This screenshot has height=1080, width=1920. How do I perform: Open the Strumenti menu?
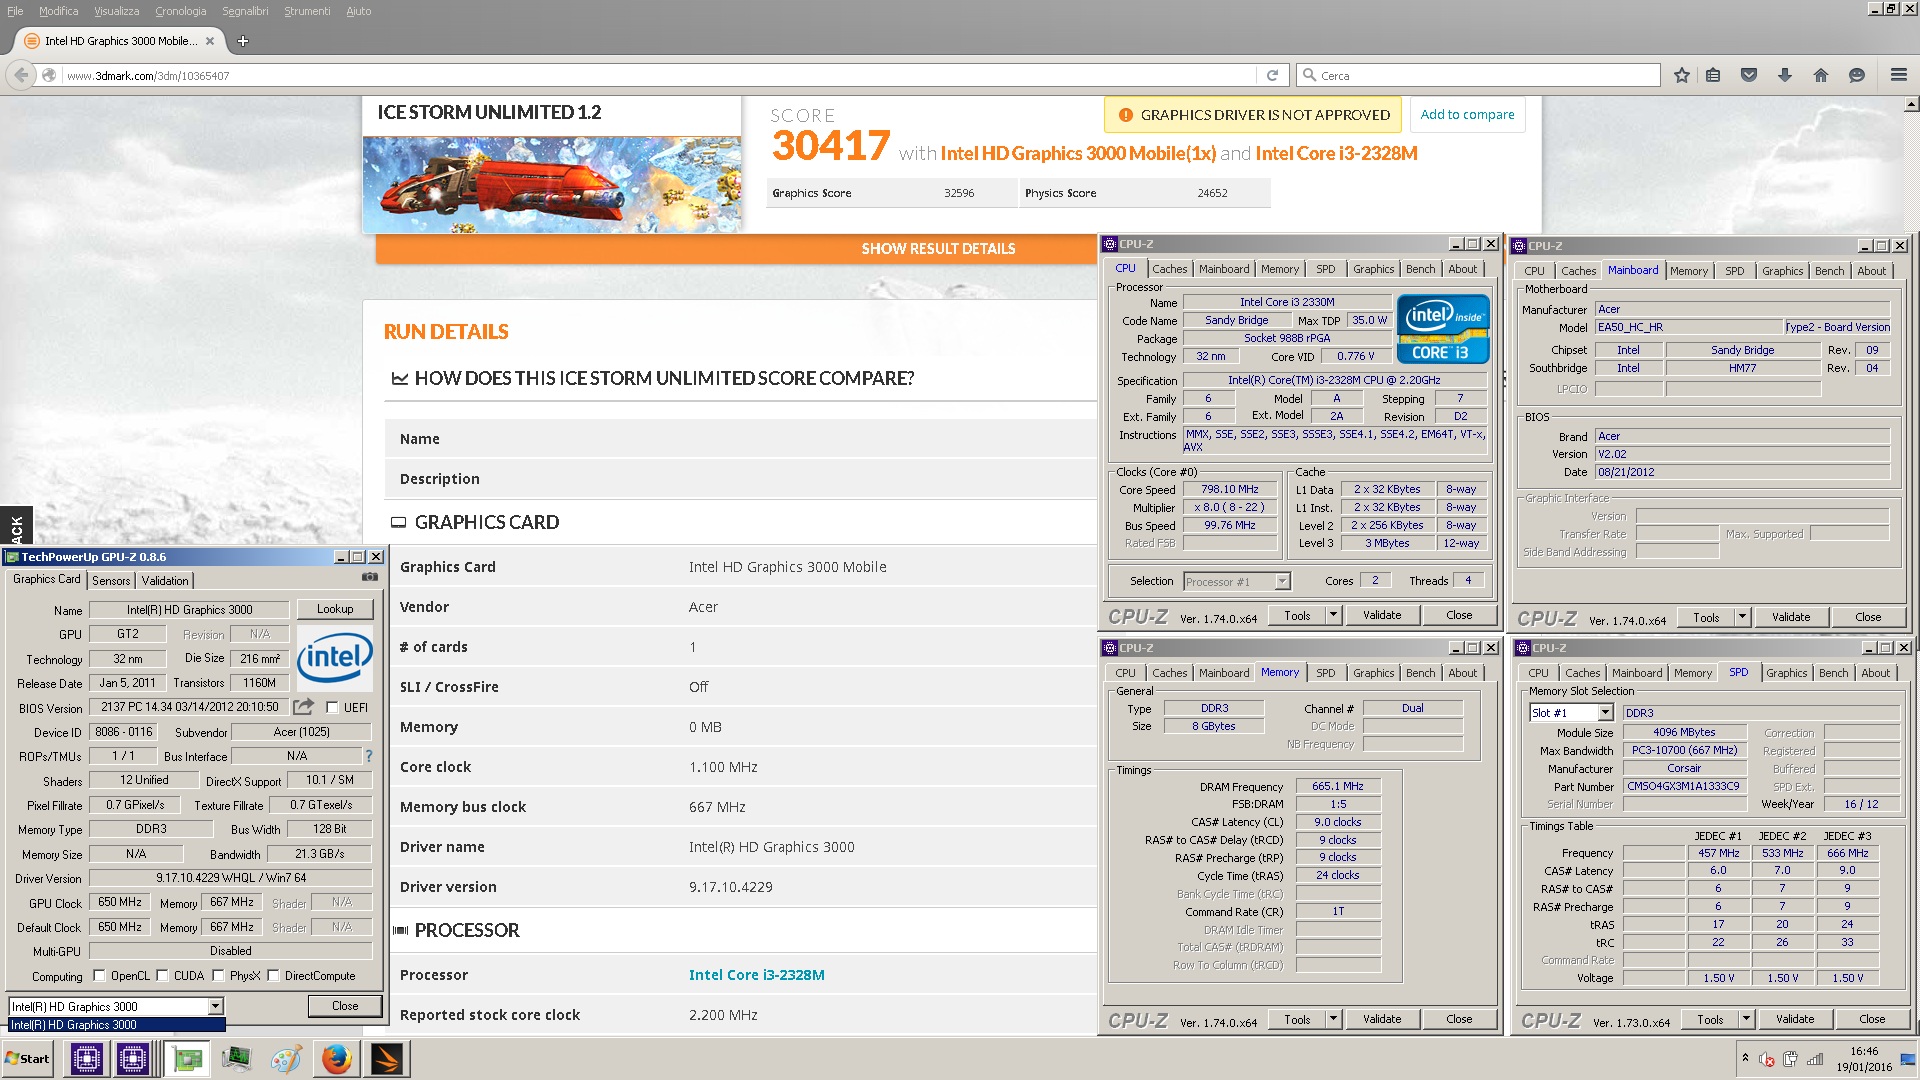(307, 11)
